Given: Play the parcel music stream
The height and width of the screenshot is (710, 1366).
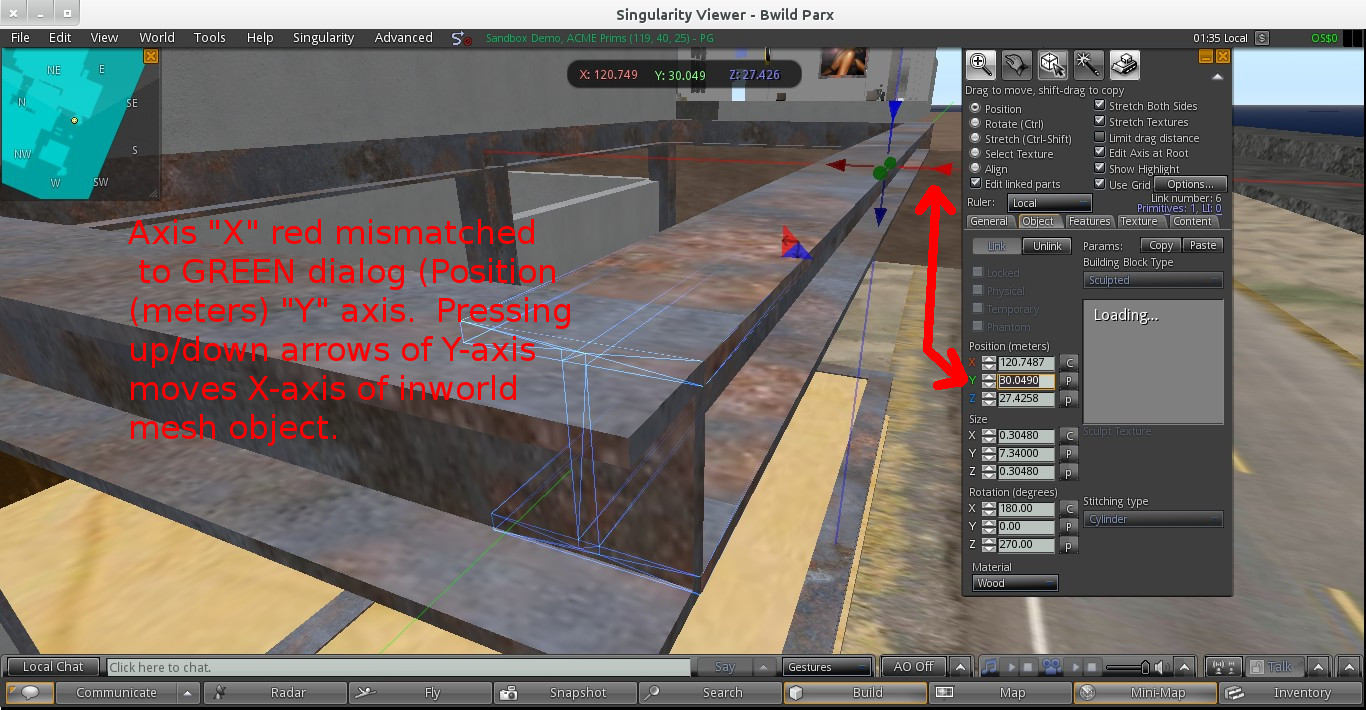Looking at the screenshot, I should 1010,667.
